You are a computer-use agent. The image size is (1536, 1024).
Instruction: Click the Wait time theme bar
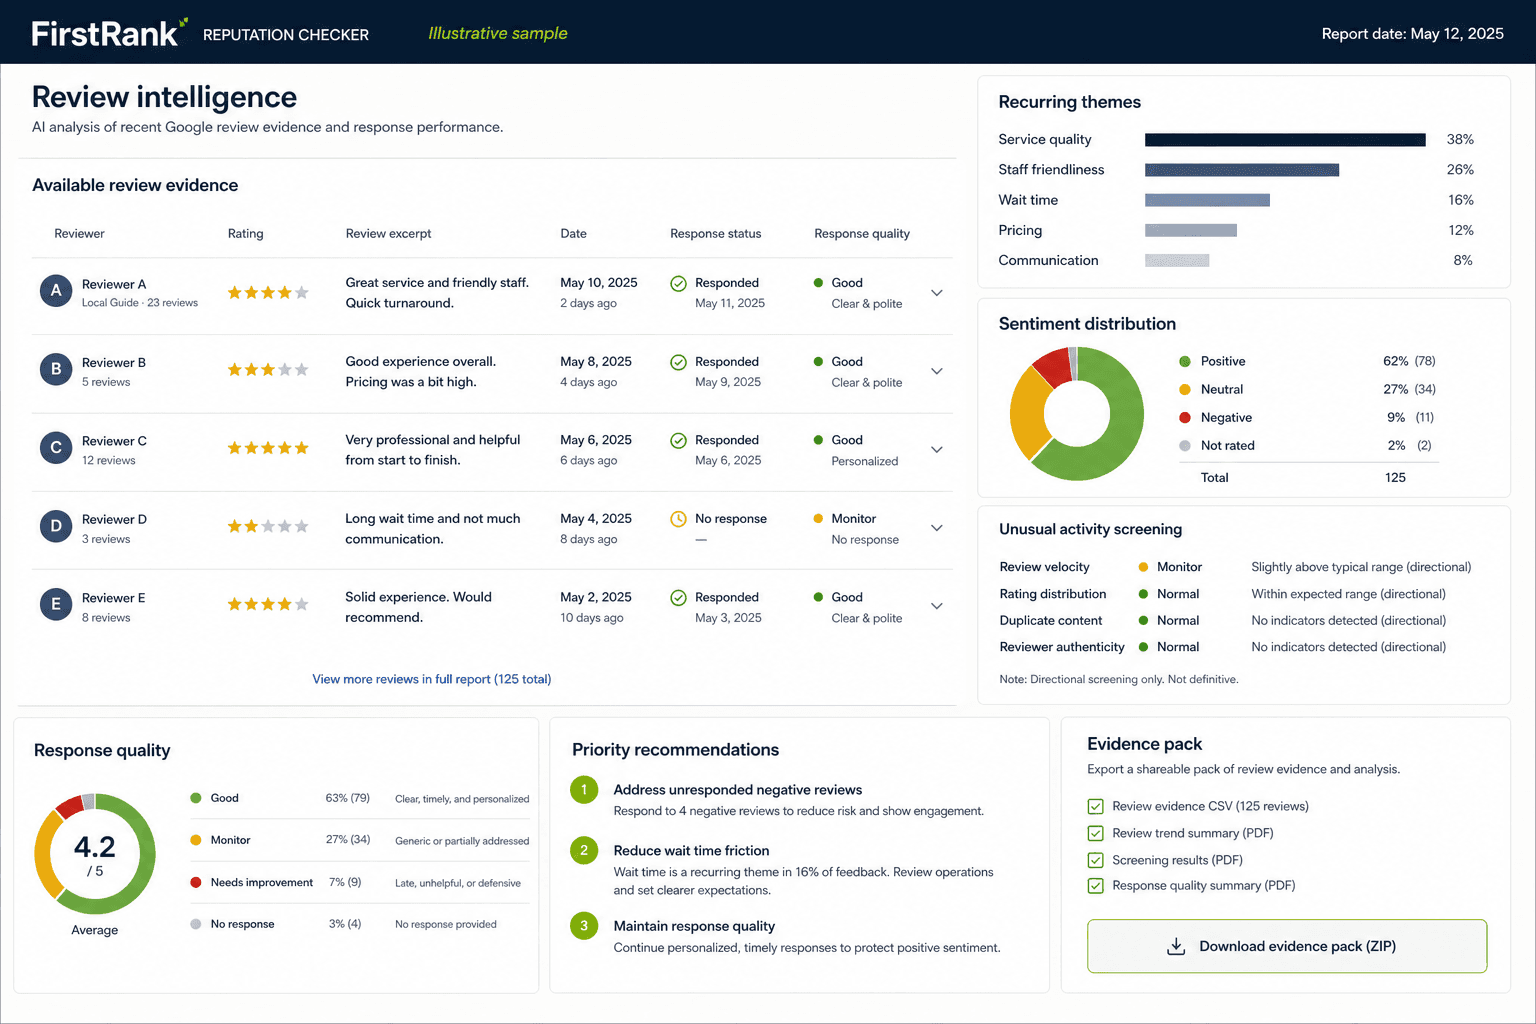point(1207,200)
